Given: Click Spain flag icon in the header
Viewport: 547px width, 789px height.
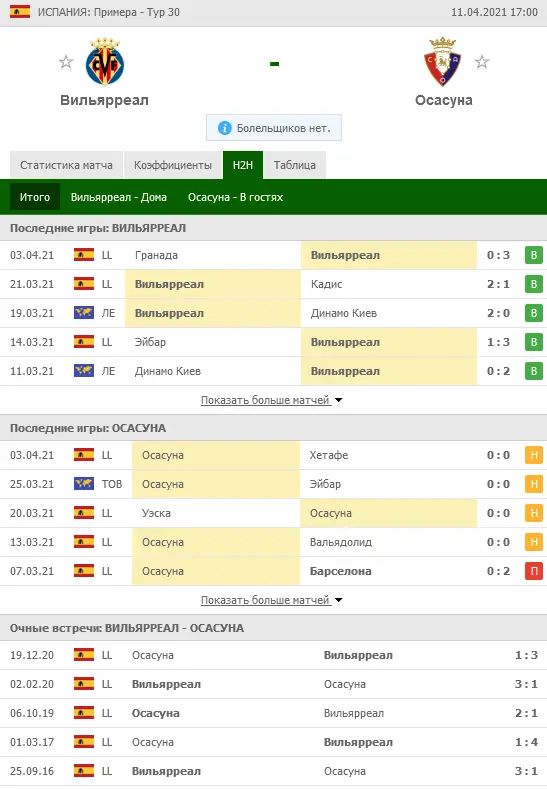Looking at the screenshot, I should click(20, 12).
